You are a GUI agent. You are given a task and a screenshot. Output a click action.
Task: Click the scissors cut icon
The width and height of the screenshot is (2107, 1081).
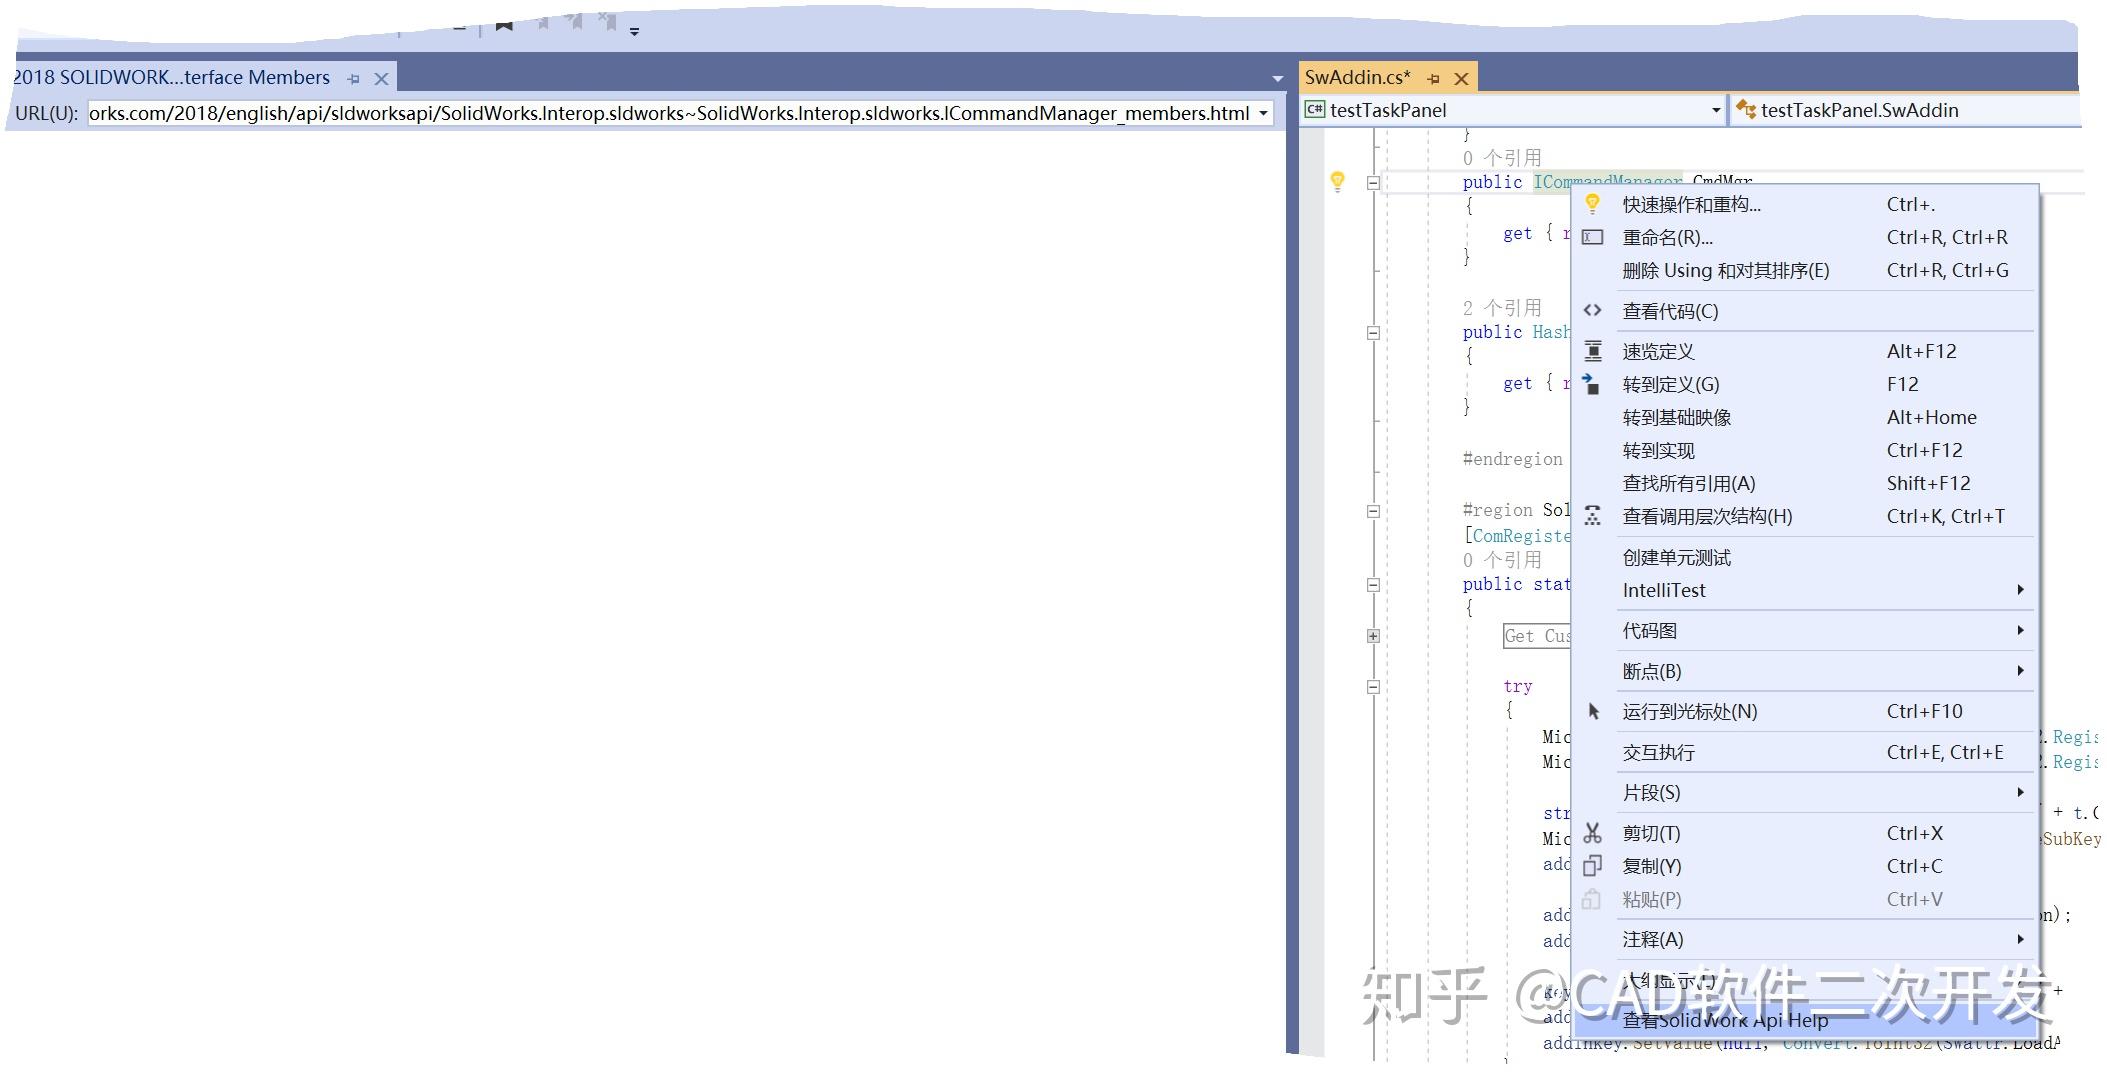click(x=1593, y=833)
